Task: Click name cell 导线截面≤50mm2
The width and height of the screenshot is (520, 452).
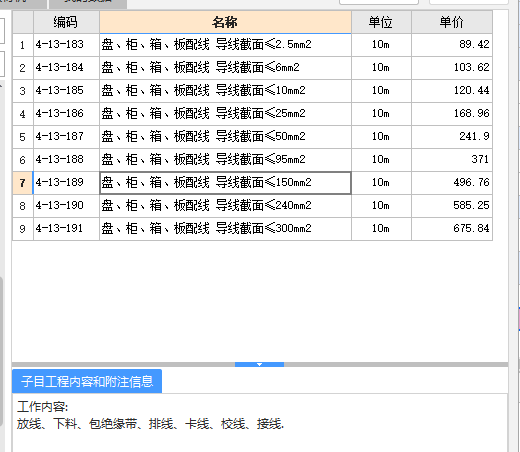Action: pyautogui.click(x=225, y=137)
